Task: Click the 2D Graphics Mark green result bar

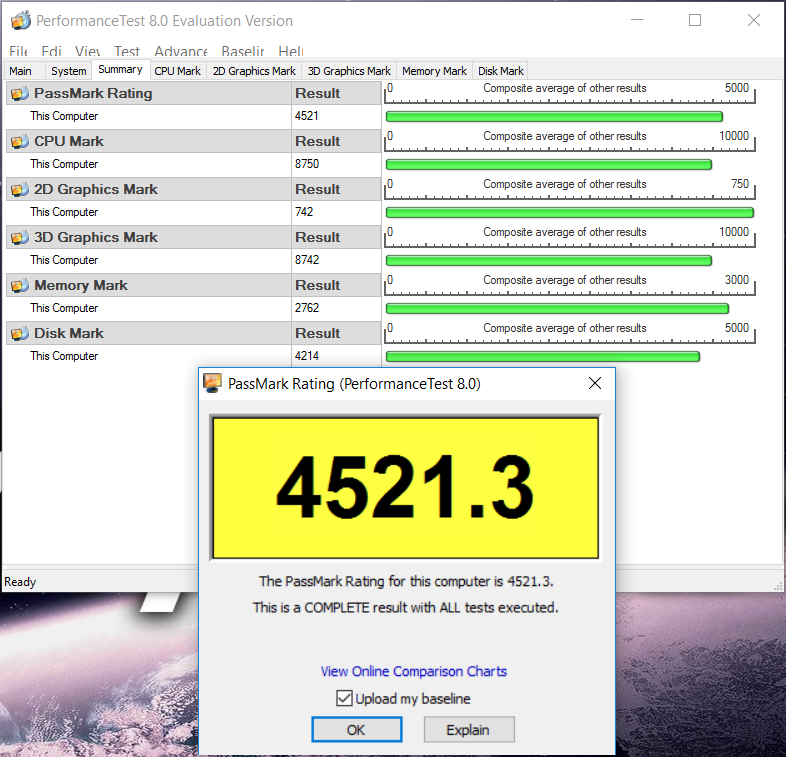Action: 569,213
